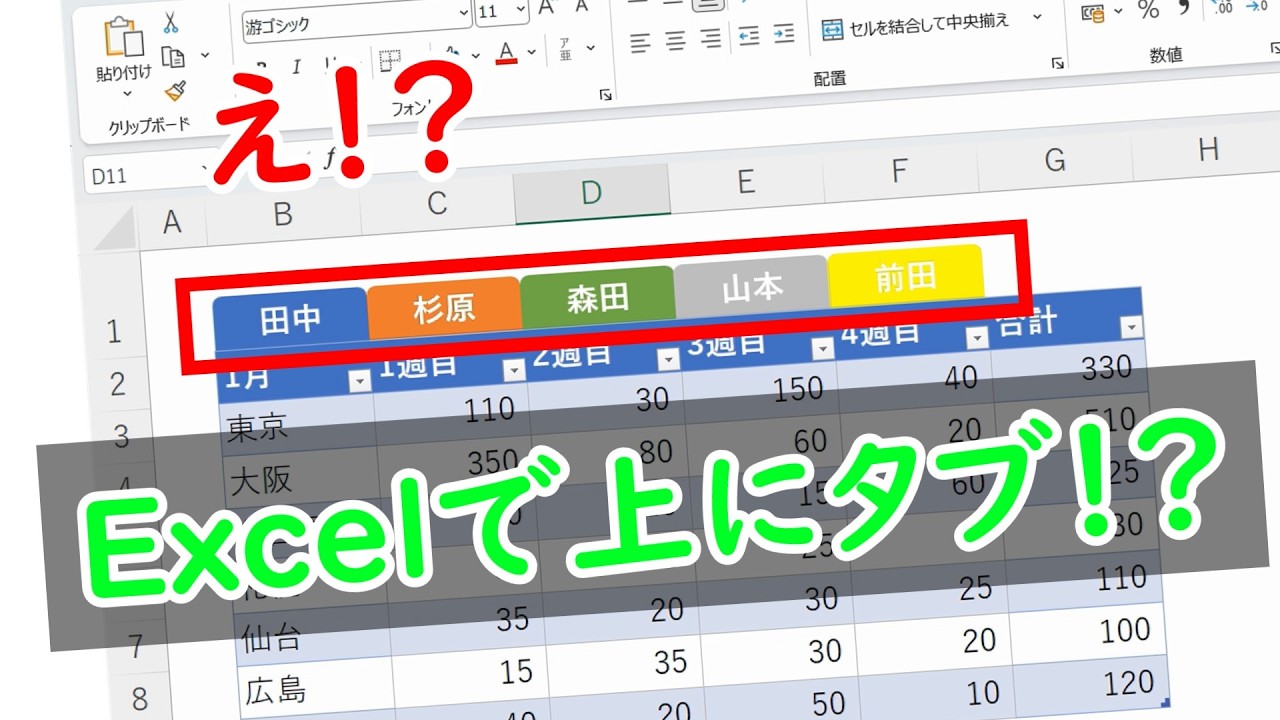Click the accounting number format icon
The image size is (1280, 720).
pyautogui.click(x=1095, y=13)
